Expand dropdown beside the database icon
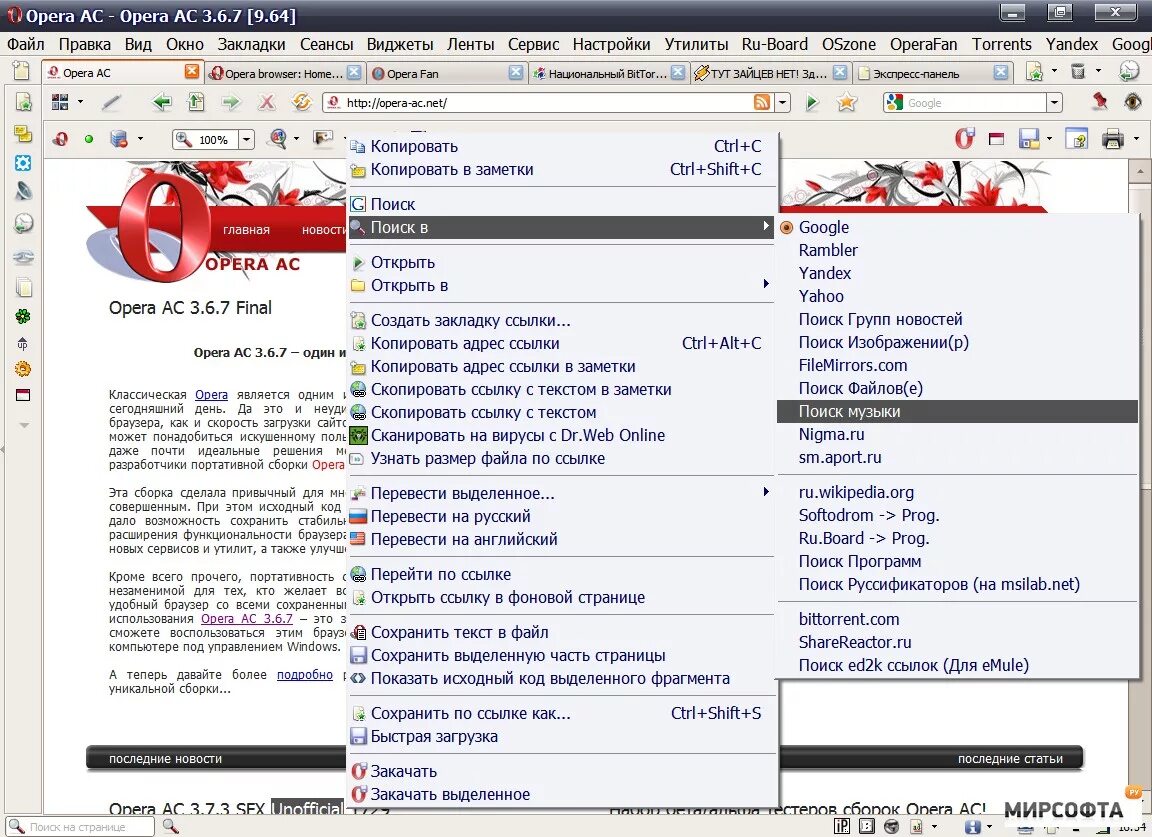Image resolution: width=1152 pixels, height=837 pixels. (x=140, y=139)
